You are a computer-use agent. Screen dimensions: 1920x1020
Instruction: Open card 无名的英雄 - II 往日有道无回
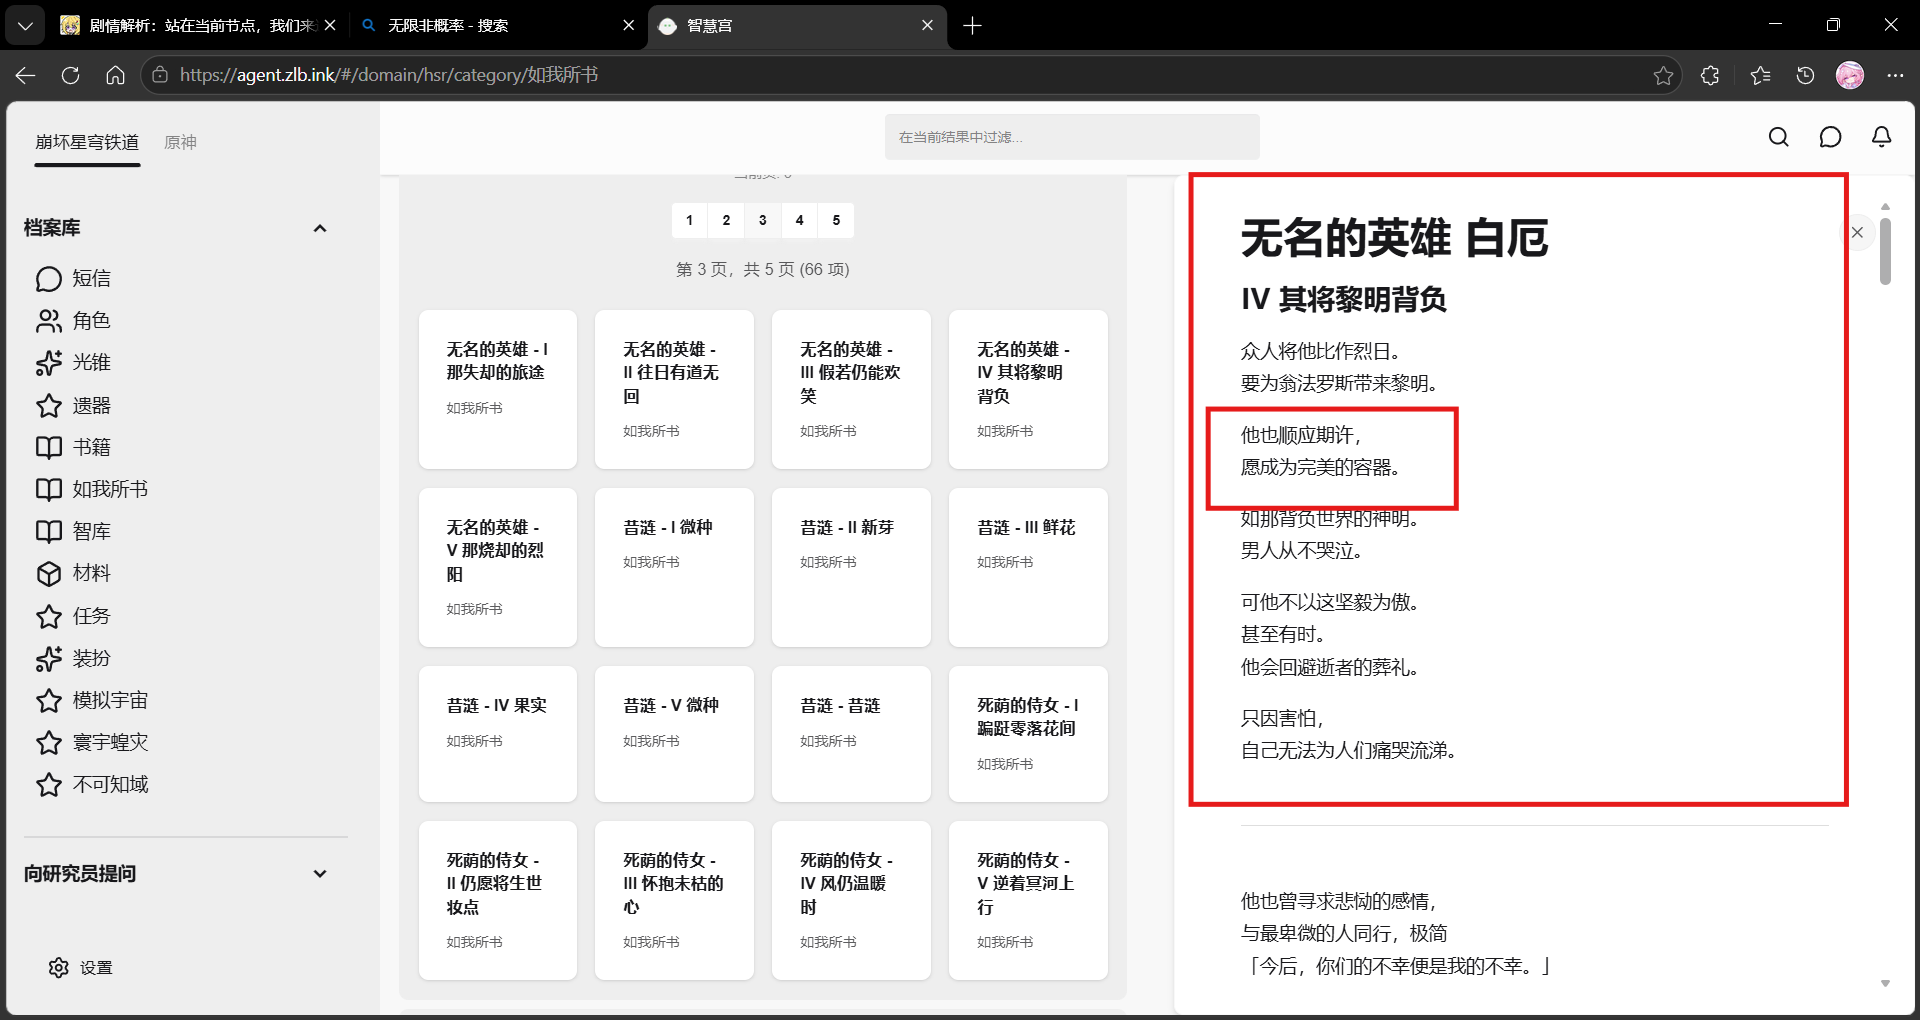pyautogui.click(x=674, y=389)
